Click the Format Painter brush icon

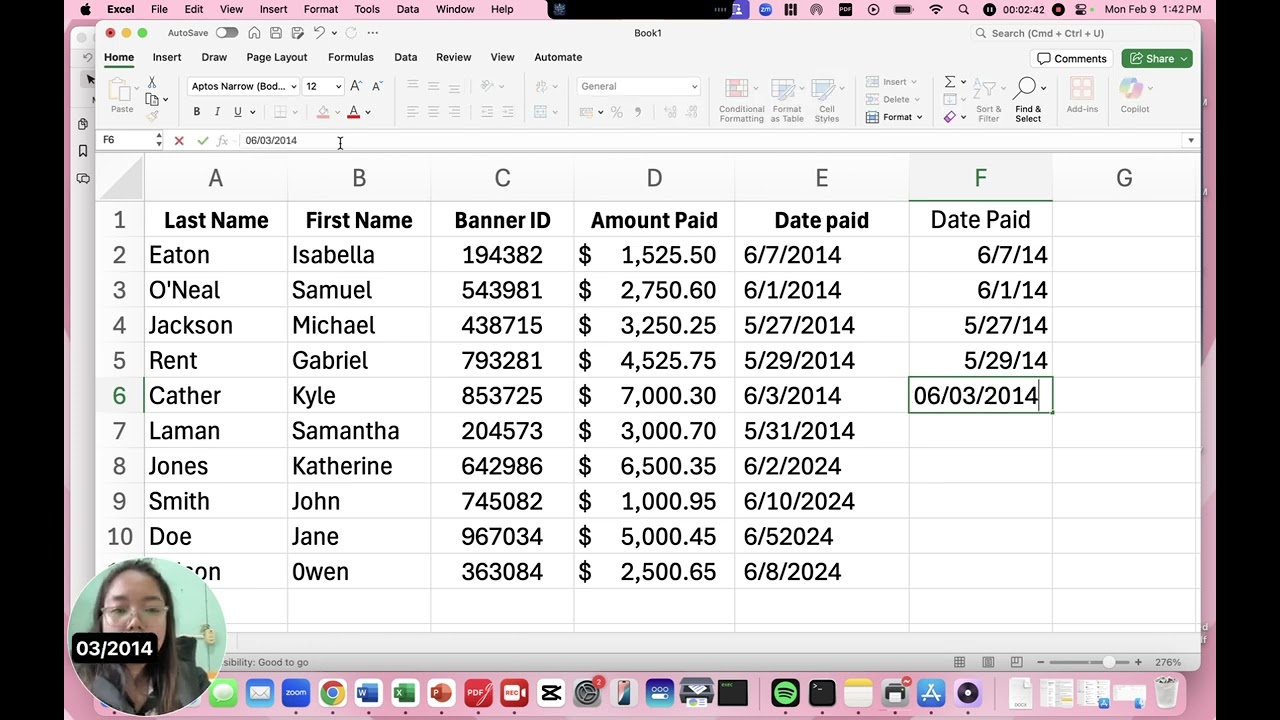152,116
